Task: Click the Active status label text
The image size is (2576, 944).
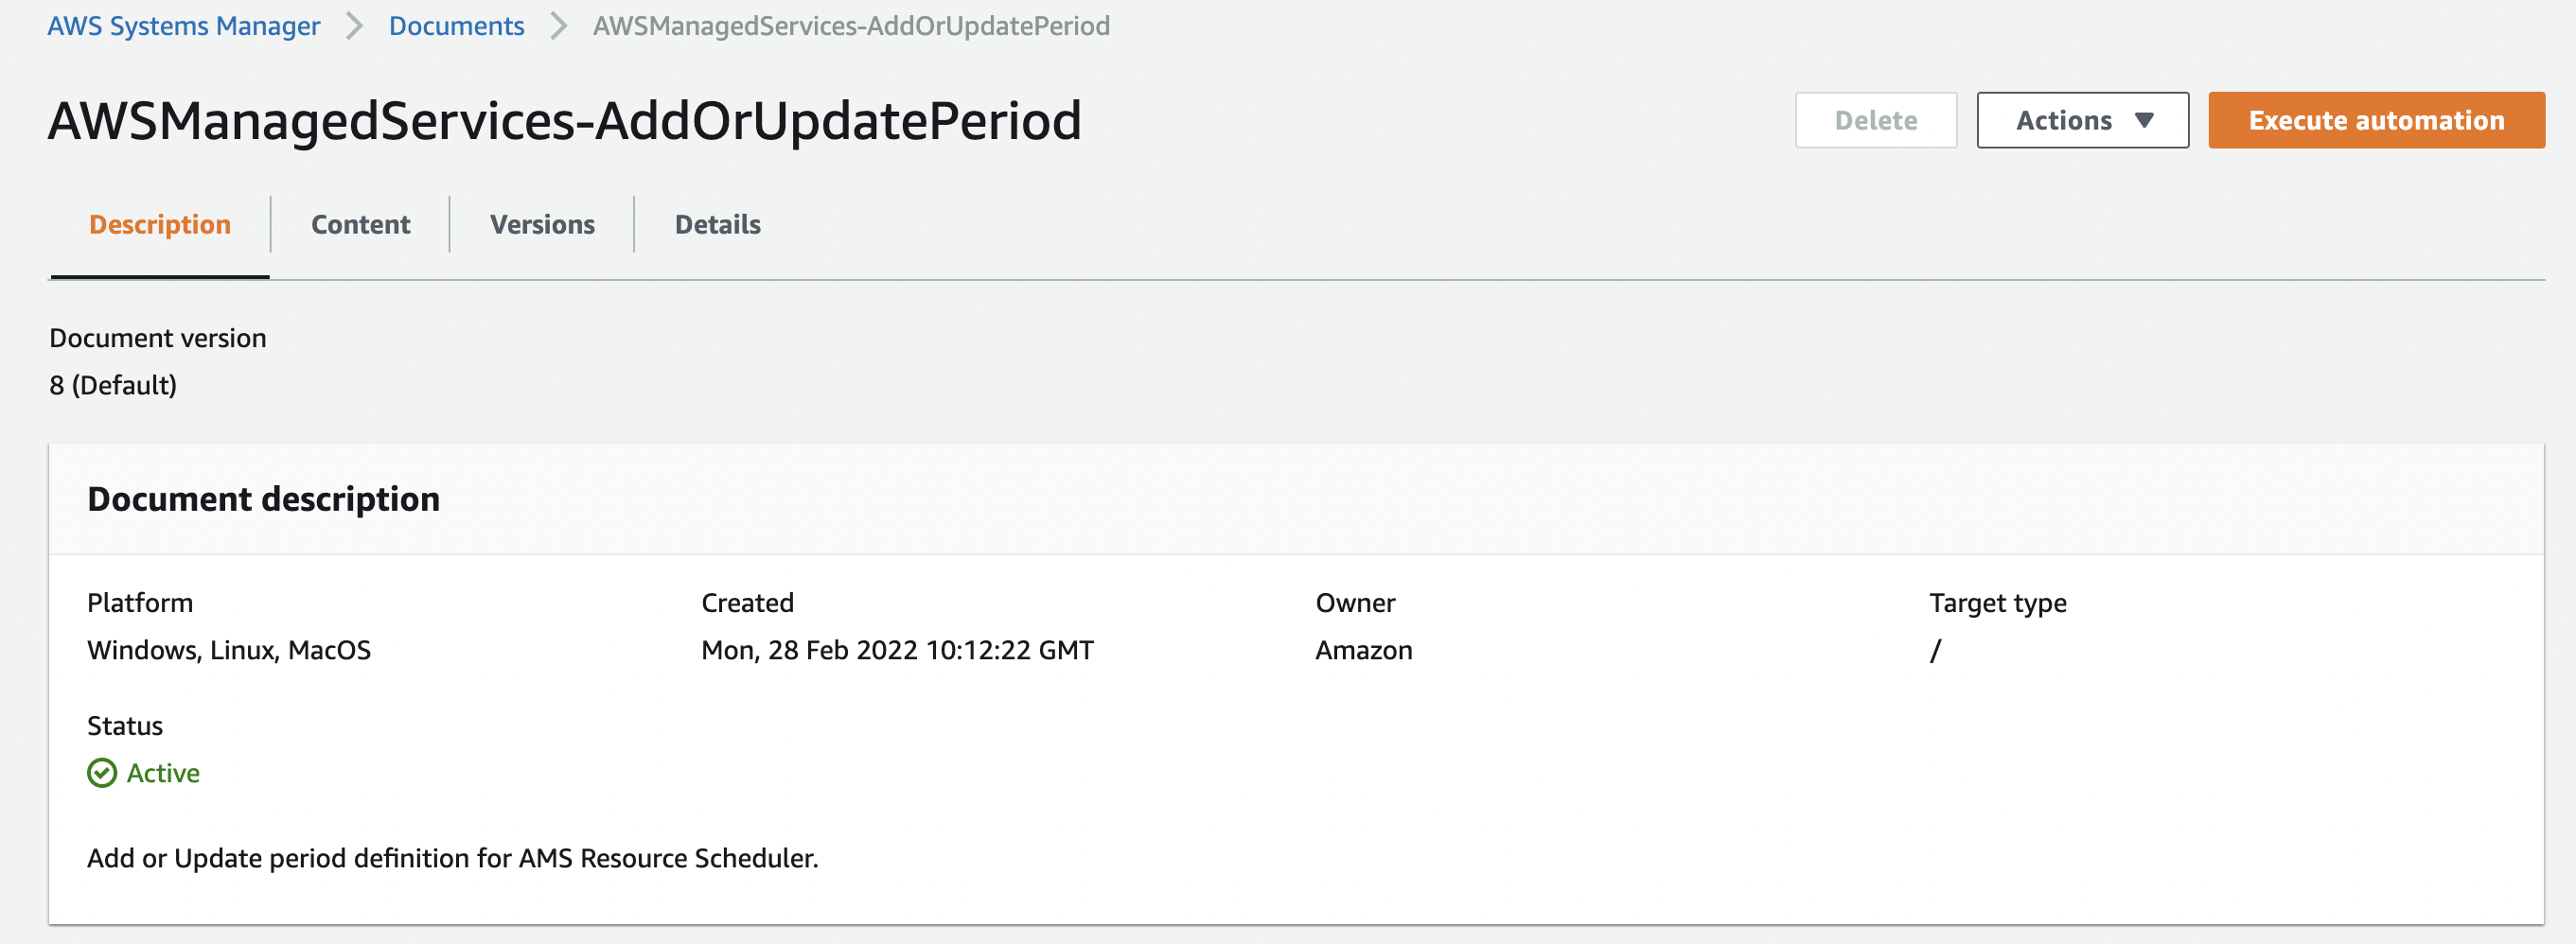Action: (163, 772)
